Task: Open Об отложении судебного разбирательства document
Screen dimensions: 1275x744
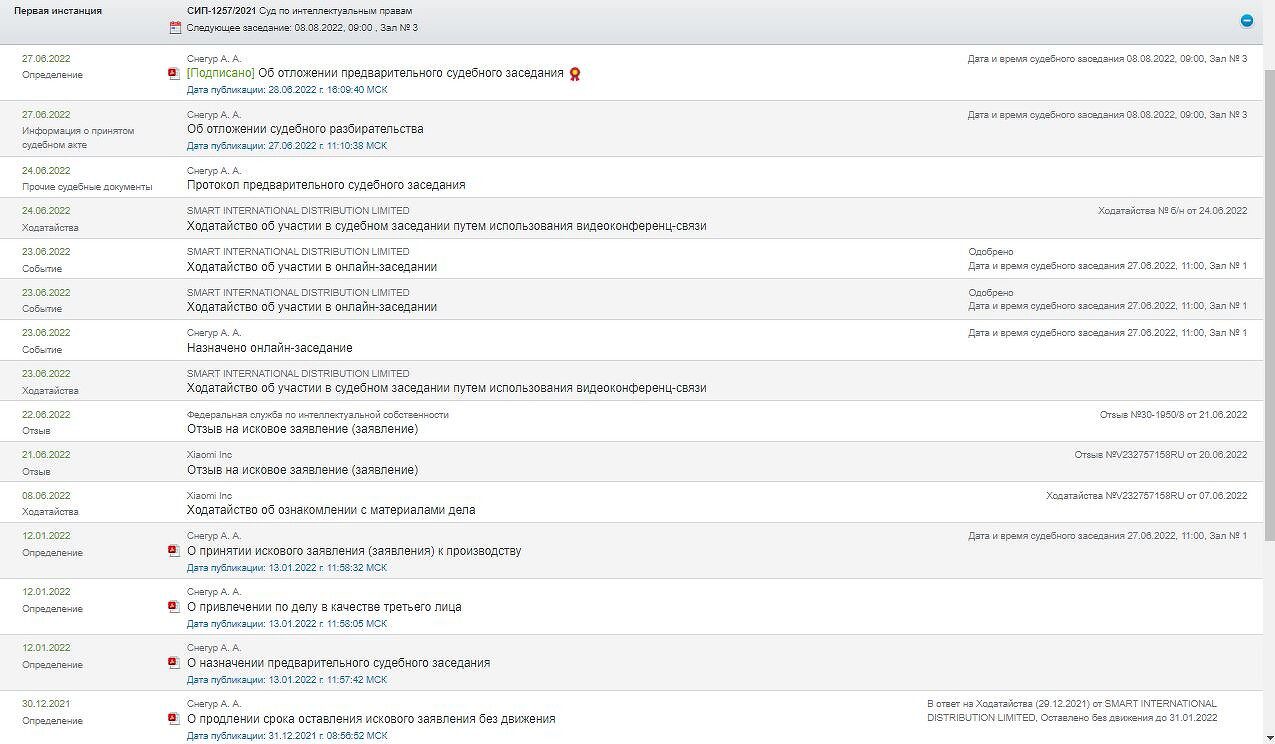Action: 305,129
